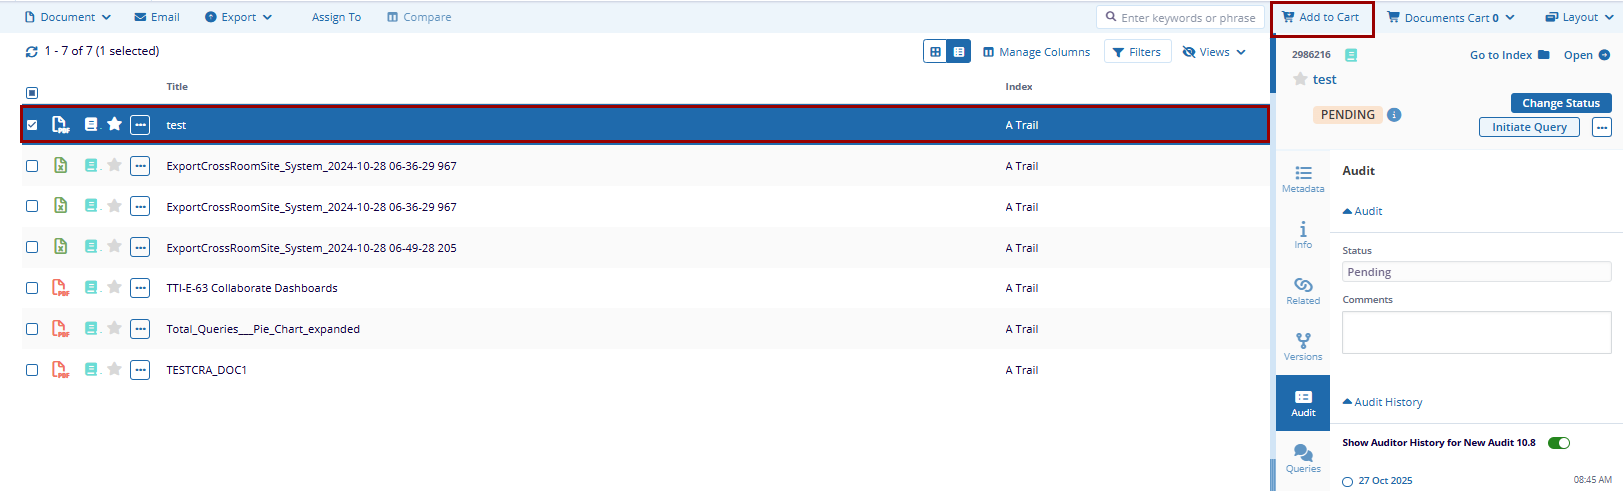Click the PENDING status info icon
1623x491 pixels.
click(1394, 115)
